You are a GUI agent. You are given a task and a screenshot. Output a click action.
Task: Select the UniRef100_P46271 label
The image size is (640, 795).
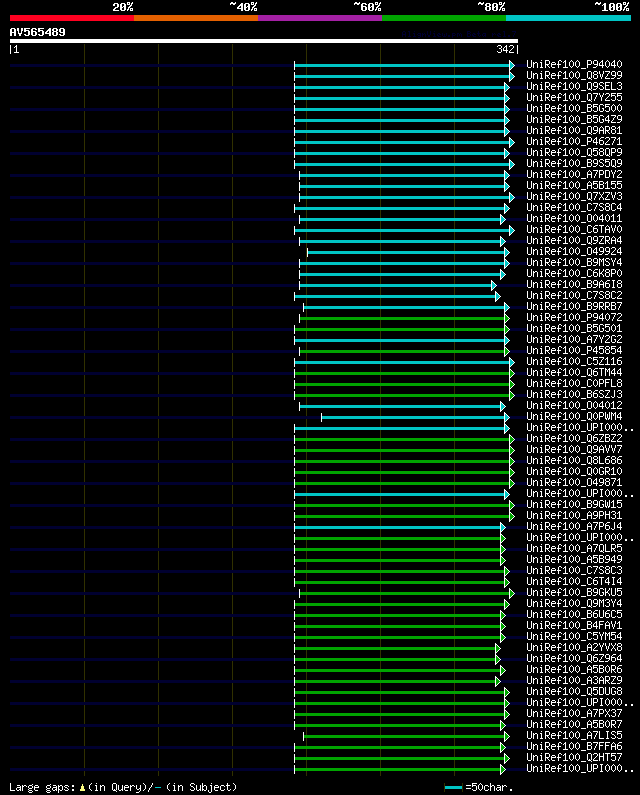pyautogui.click(x=574, y=141)
